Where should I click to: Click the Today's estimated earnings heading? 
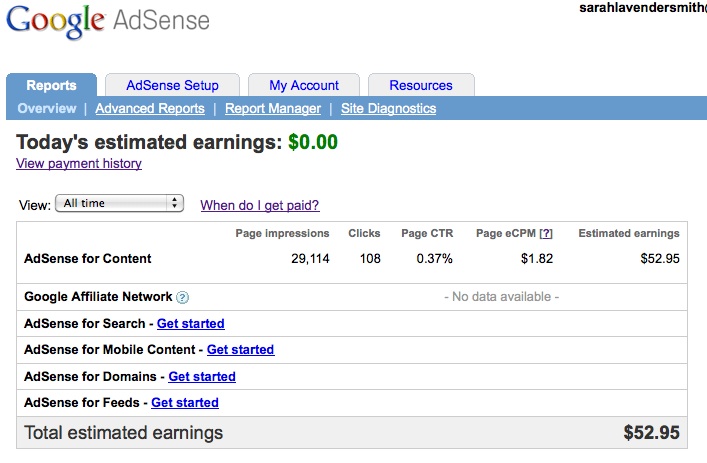tap(149, 142)
